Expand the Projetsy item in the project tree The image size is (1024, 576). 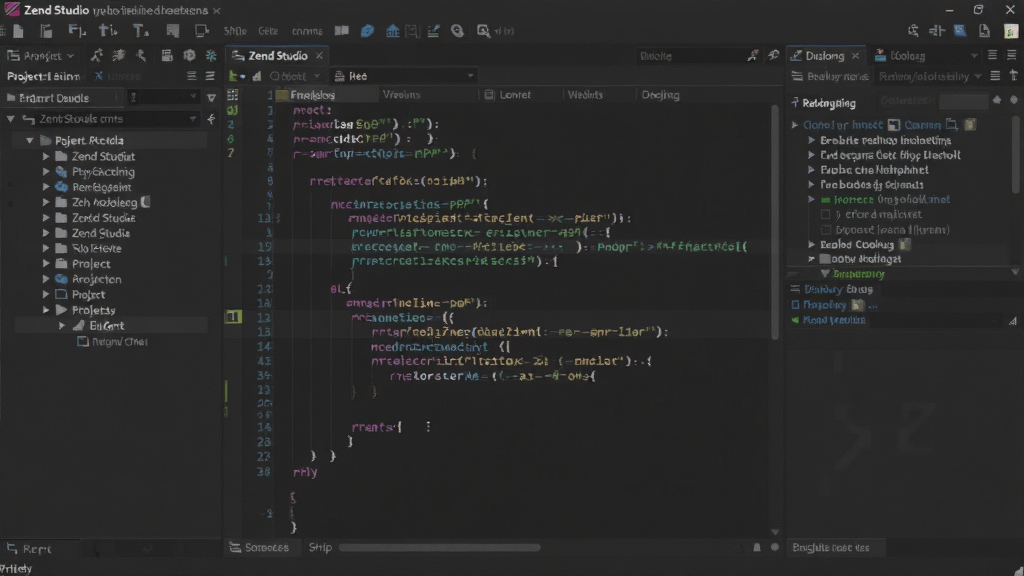(x=46, y=310)
